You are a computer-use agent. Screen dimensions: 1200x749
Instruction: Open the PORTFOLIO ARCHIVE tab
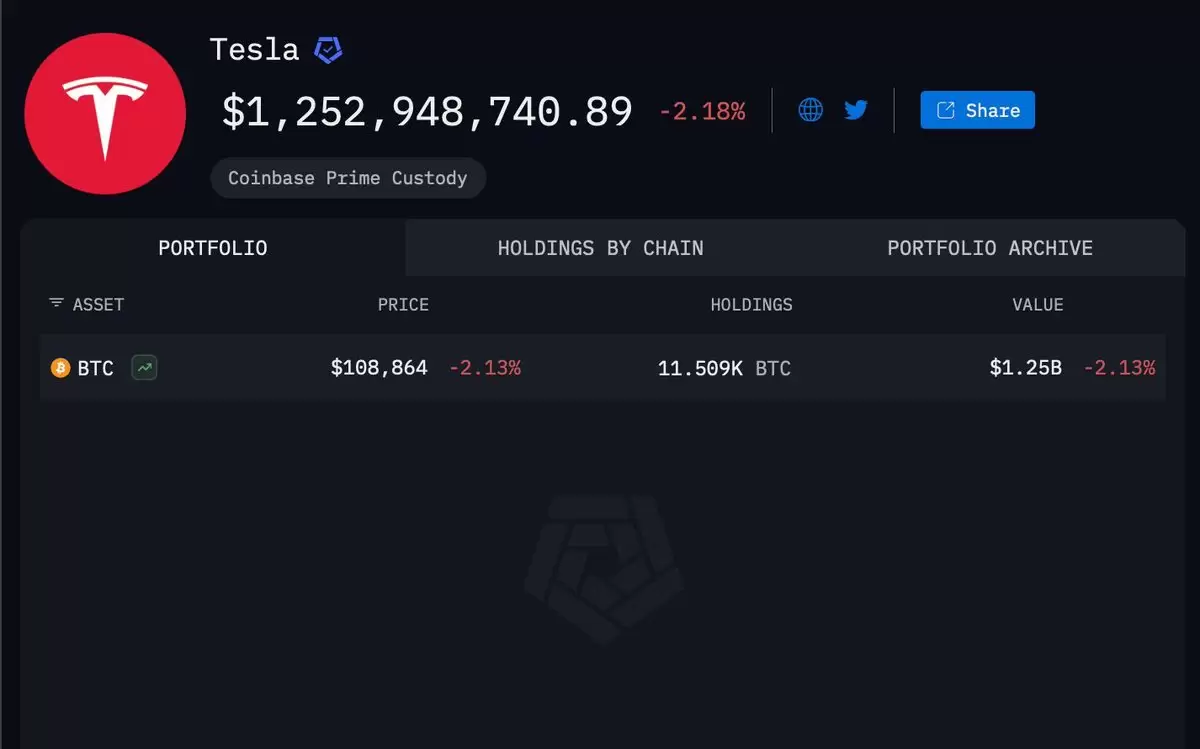tap(990, 248)
